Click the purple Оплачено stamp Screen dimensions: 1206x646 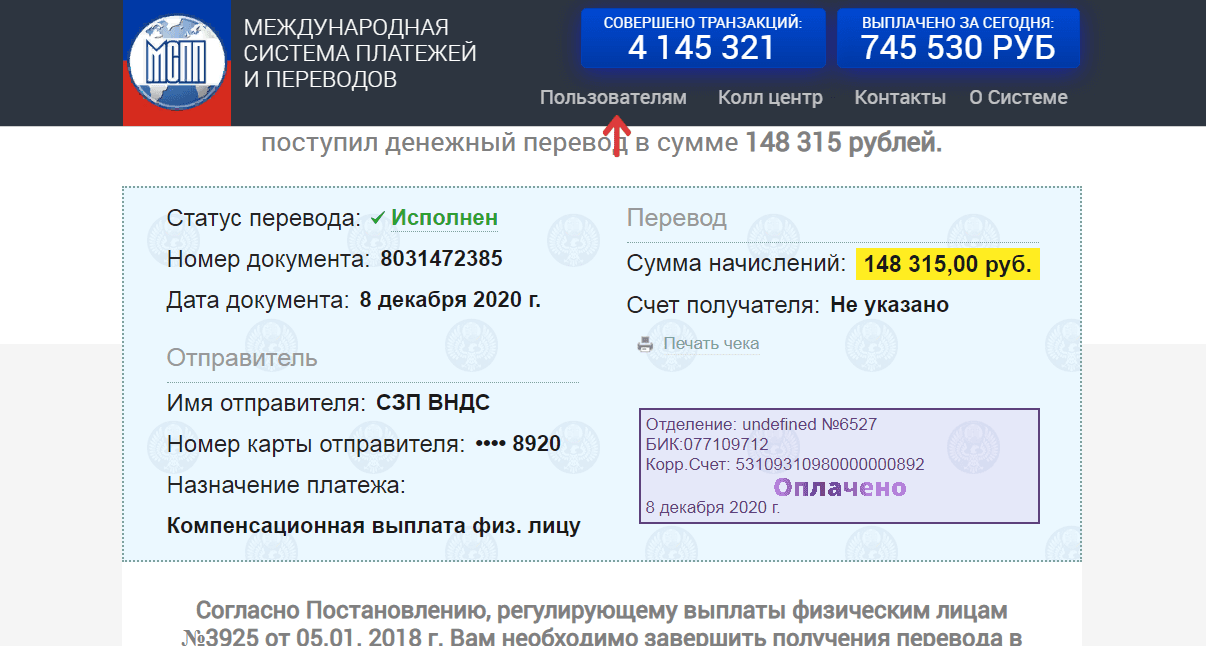click(840, 487)
